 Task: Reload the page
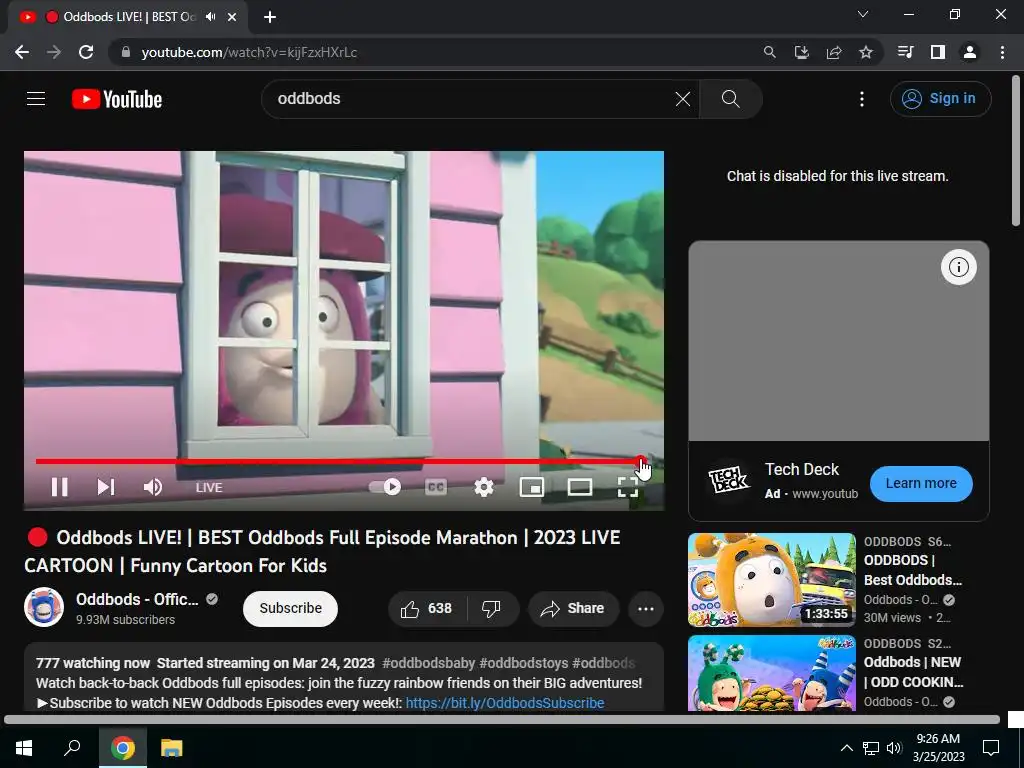click(86, 52)
